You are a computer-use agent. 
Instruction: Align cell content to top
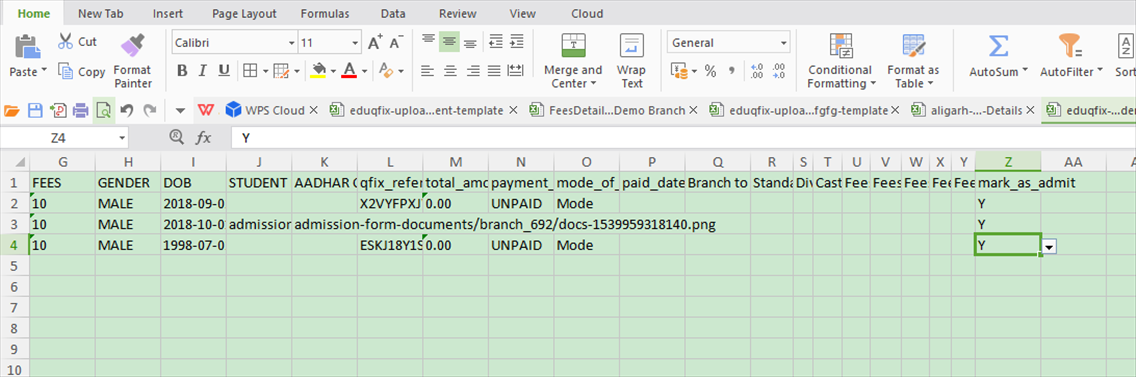click(428, 41)
